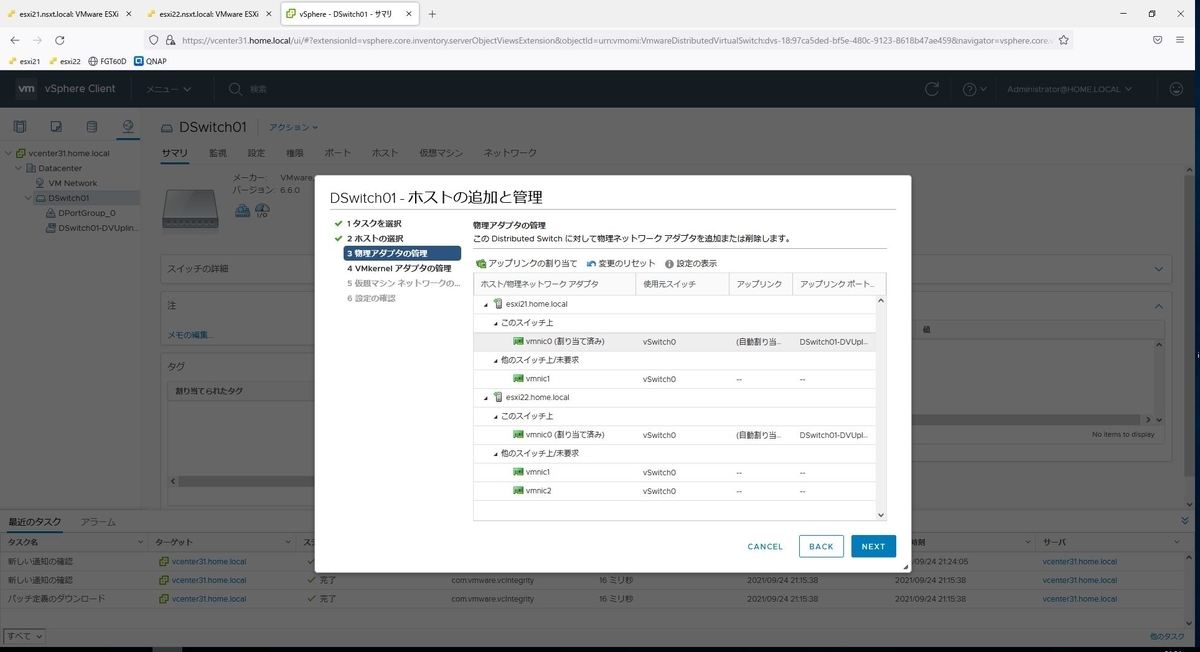Switch to the 権限 tab
The height and width of the screenshot is (652, 1200).
[295, 153]
